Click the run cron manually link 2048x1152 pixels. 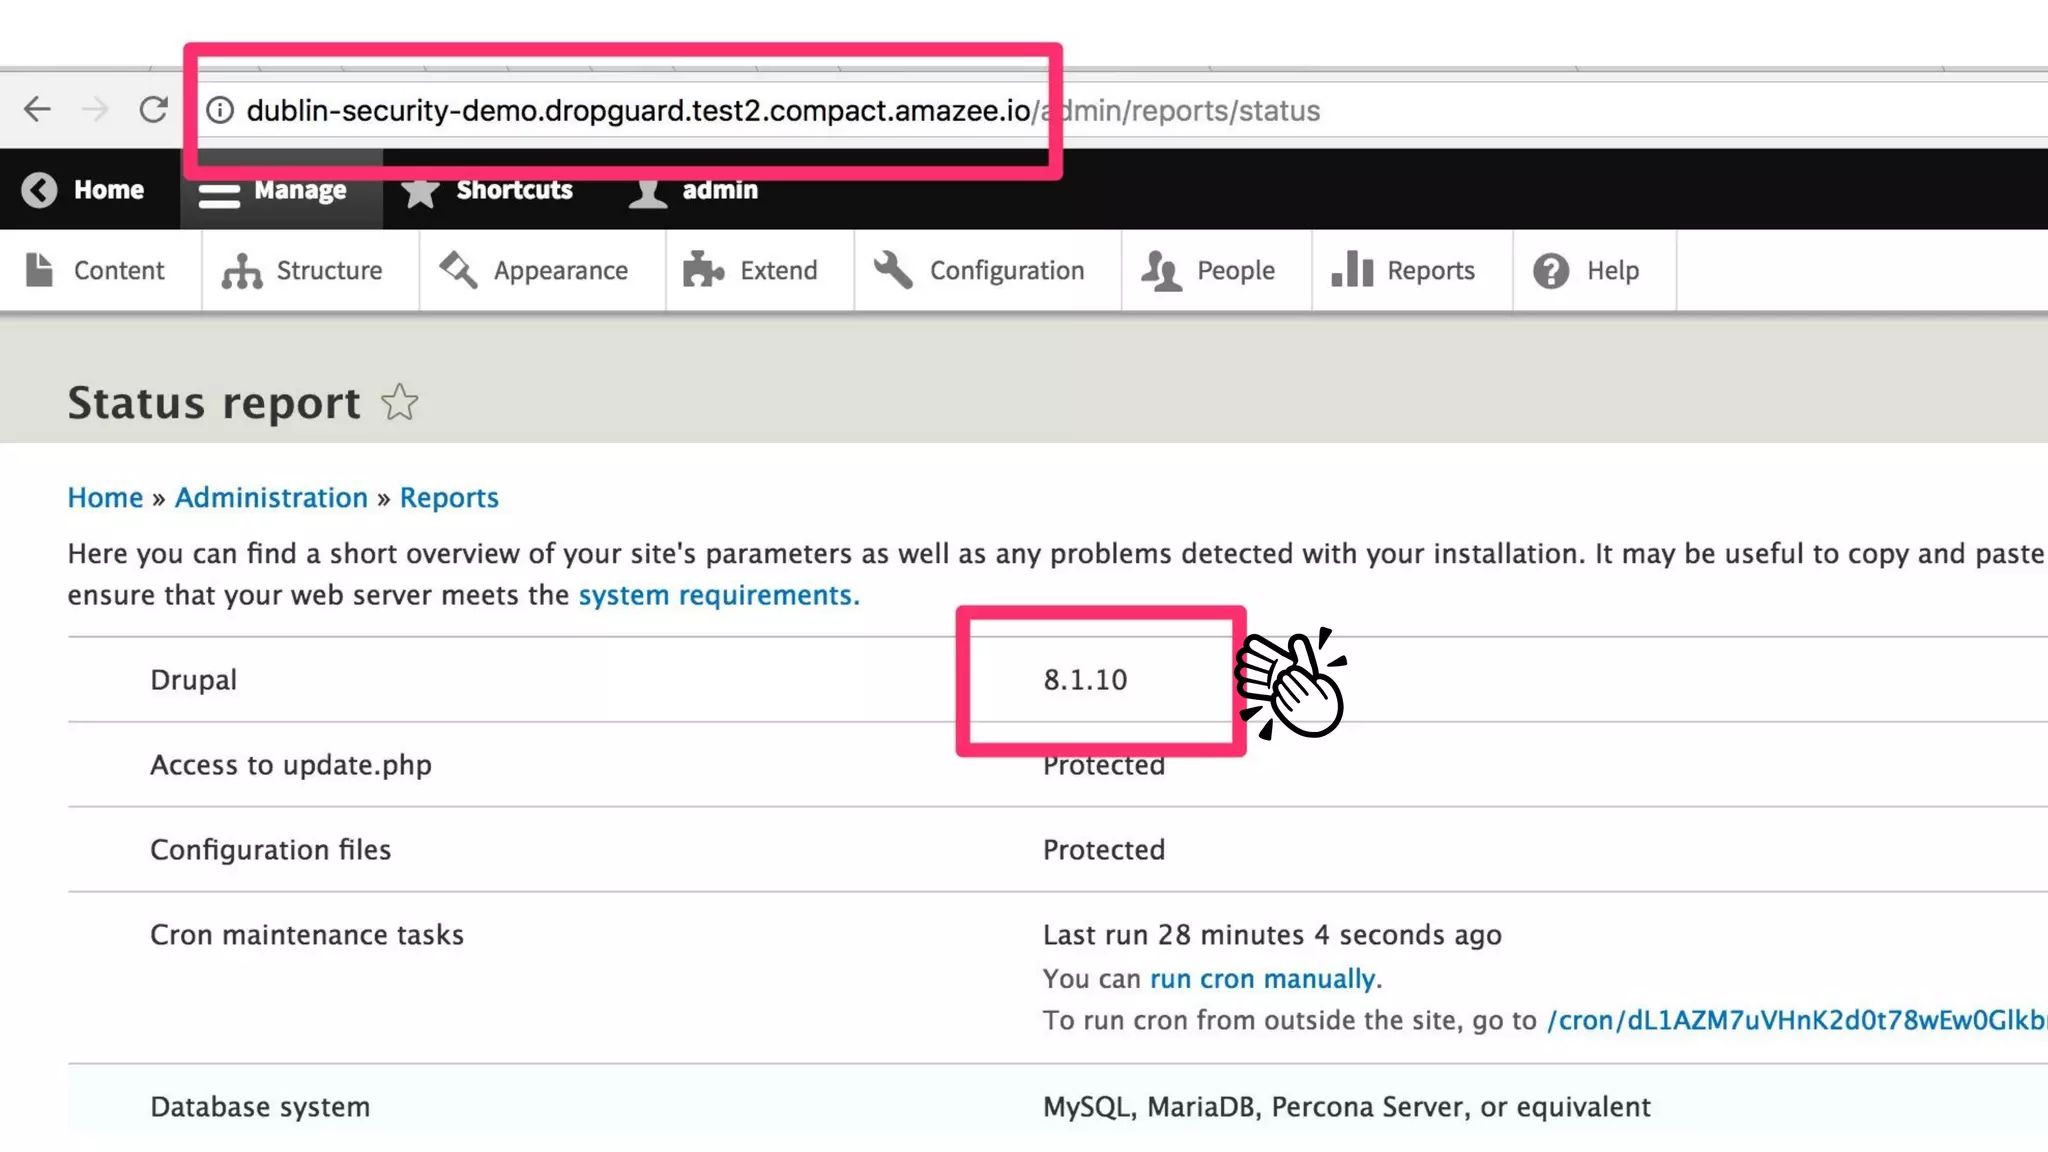1262,978
